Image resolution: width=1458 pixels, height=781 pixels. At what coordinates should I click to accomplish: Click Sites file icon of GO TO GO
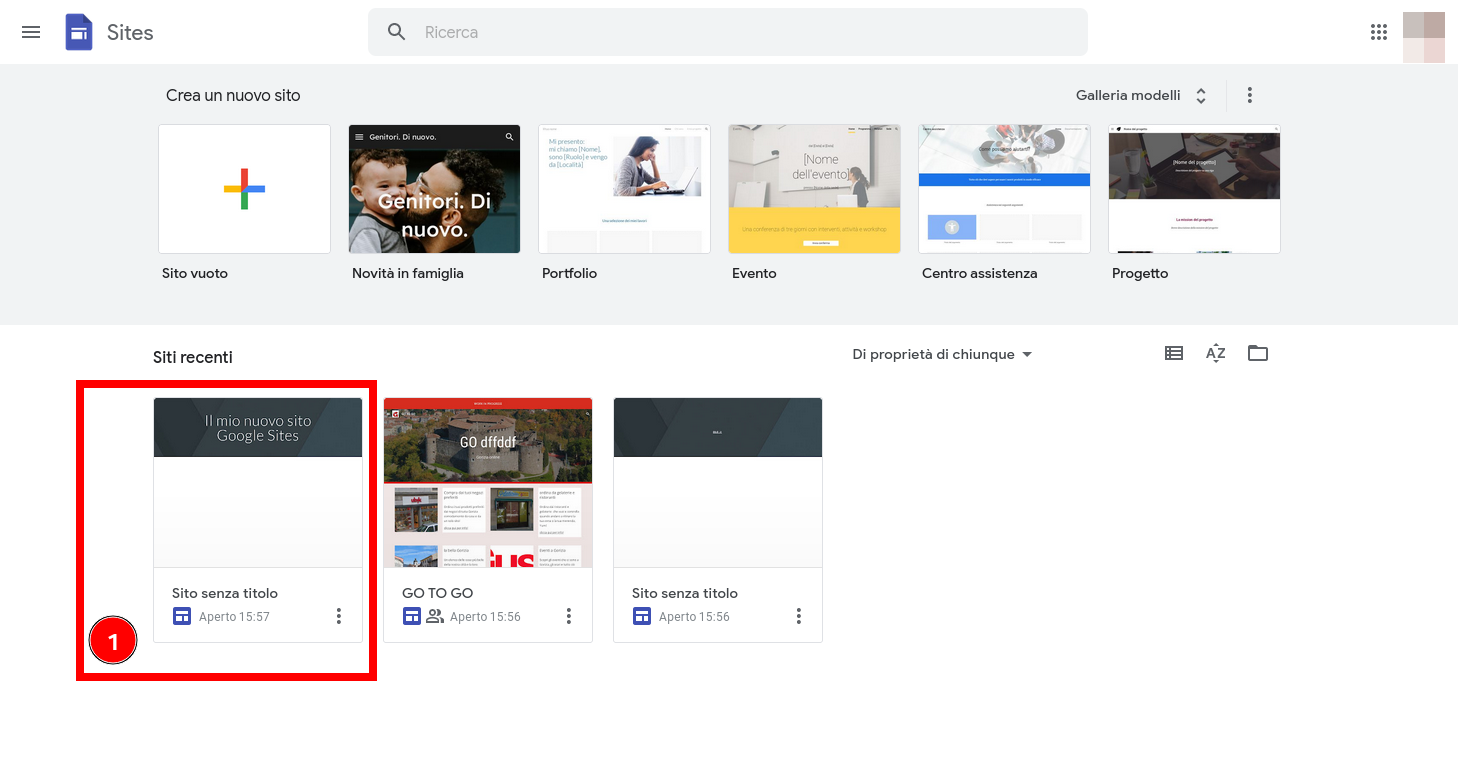click(x=411, y=616)
